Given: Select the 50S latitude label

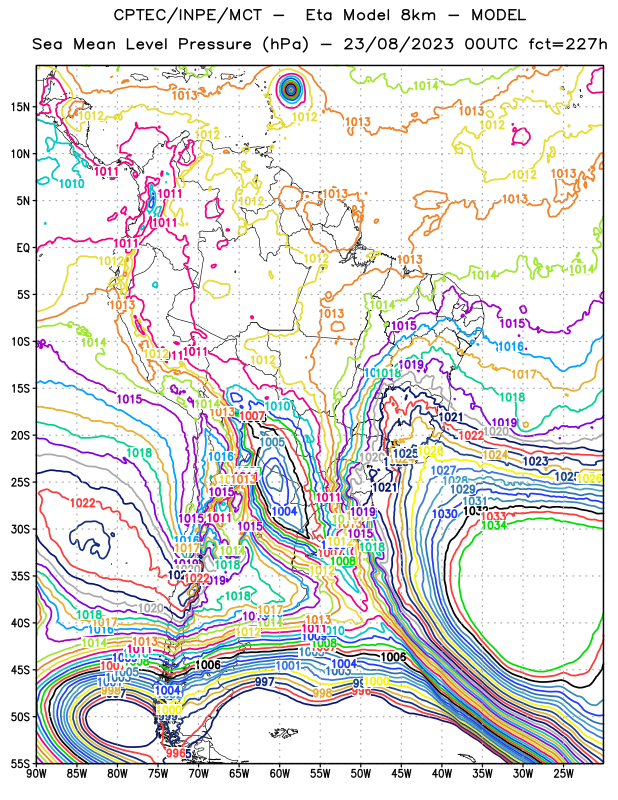Looking at the screenshot, I should pos(20,717).
